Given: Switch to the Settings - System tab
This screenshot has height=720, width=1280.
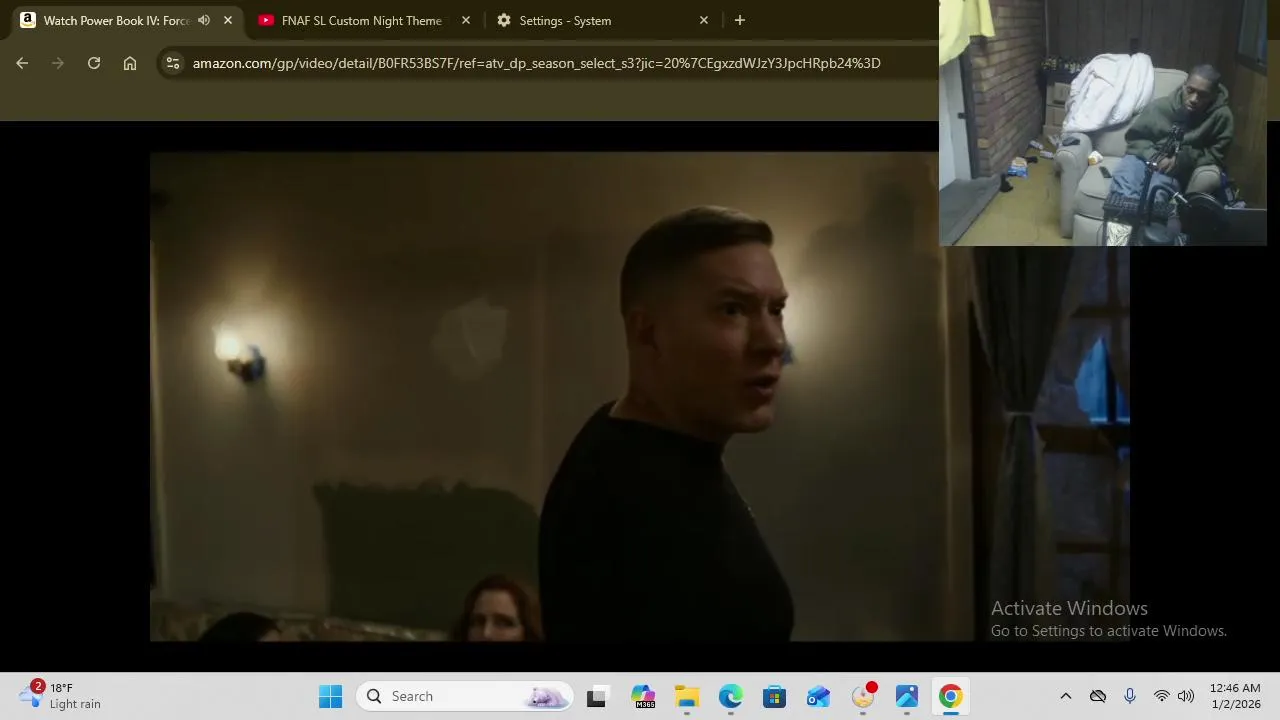Looking at the screenshot, I should [x=600, y=20].
